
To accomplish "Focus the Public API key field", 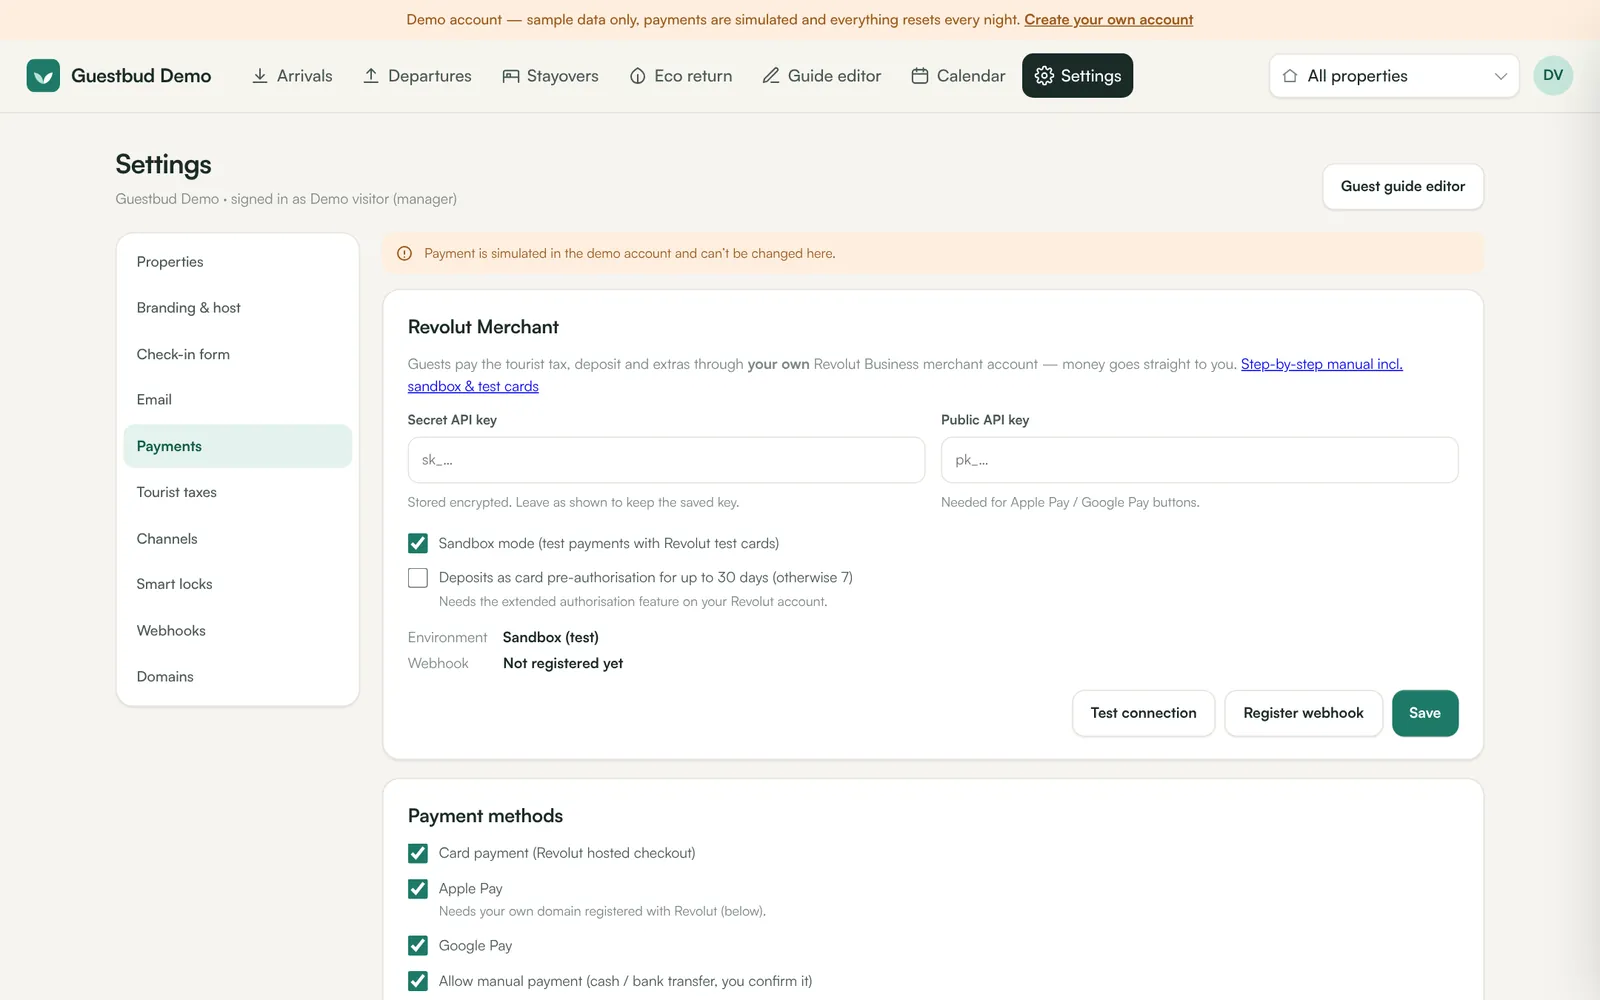I will (x=1199, y=460).
